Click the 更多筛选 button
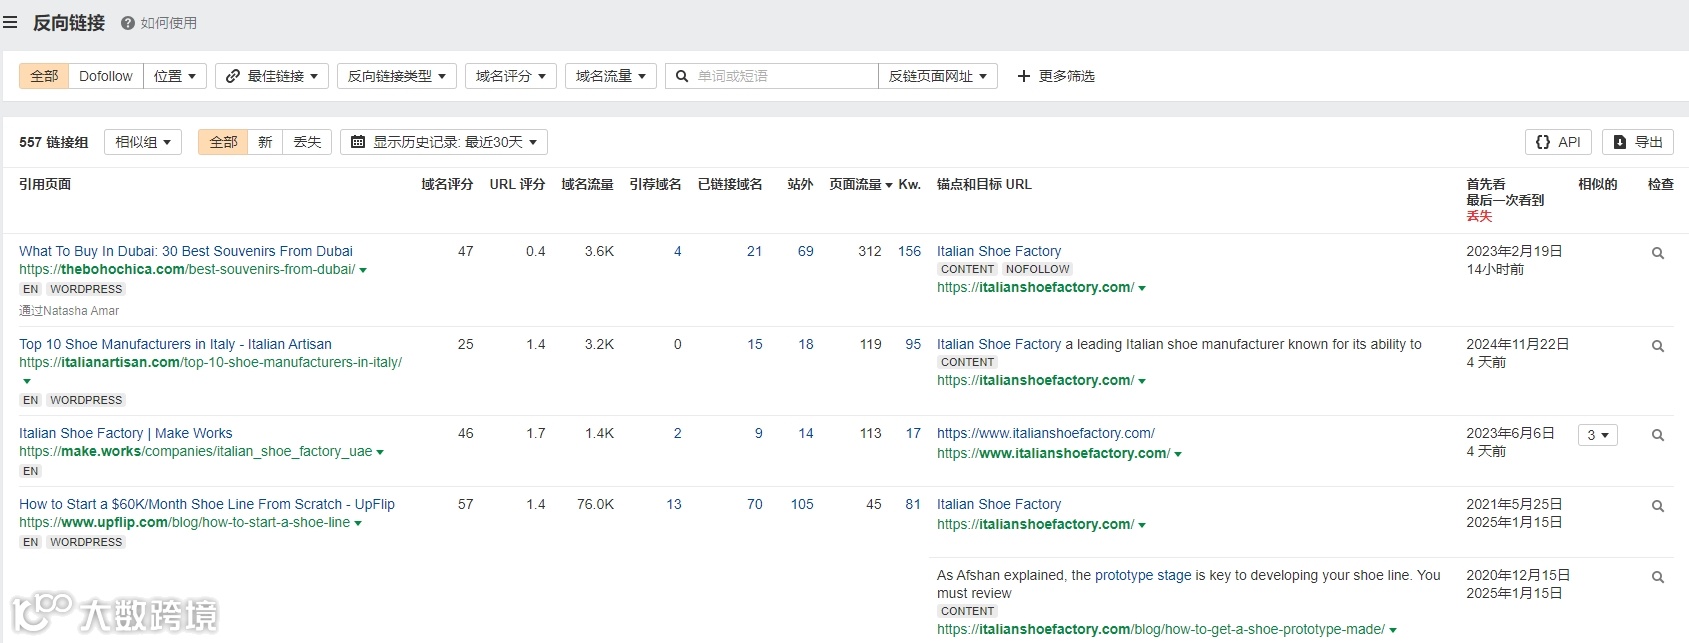The width and height of the screenshot is (1689, 643). (x=1056, y=76)
